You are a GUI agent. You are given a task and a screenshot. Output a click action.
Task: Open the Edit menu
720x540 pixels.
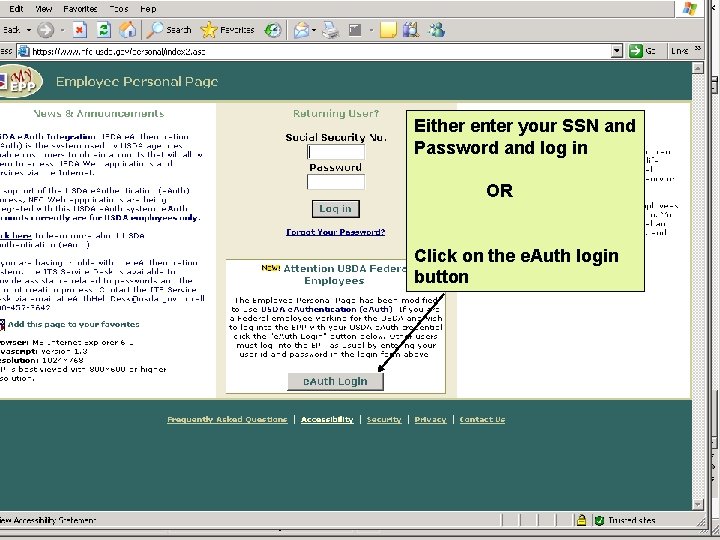[16, 9]
